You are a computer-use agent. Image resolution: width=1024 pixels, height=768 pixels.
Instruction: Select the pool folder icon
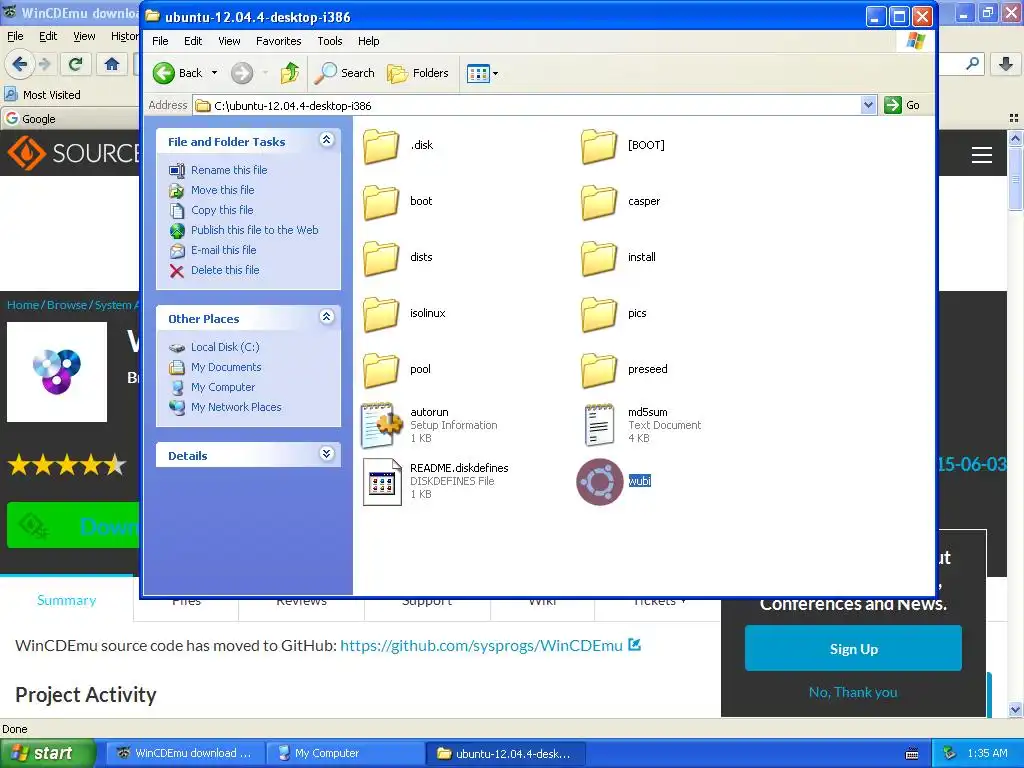[x=381, y=370]
